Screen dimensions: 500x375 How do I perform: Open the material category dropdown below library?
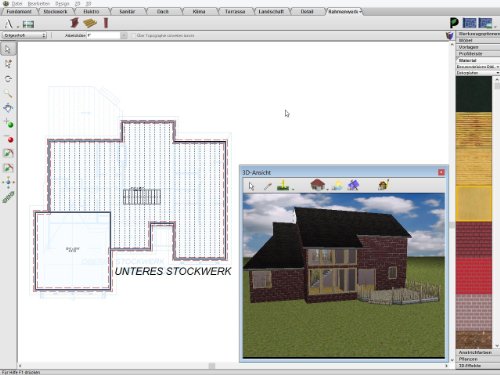pyautogui.click(x=478, y=73)
